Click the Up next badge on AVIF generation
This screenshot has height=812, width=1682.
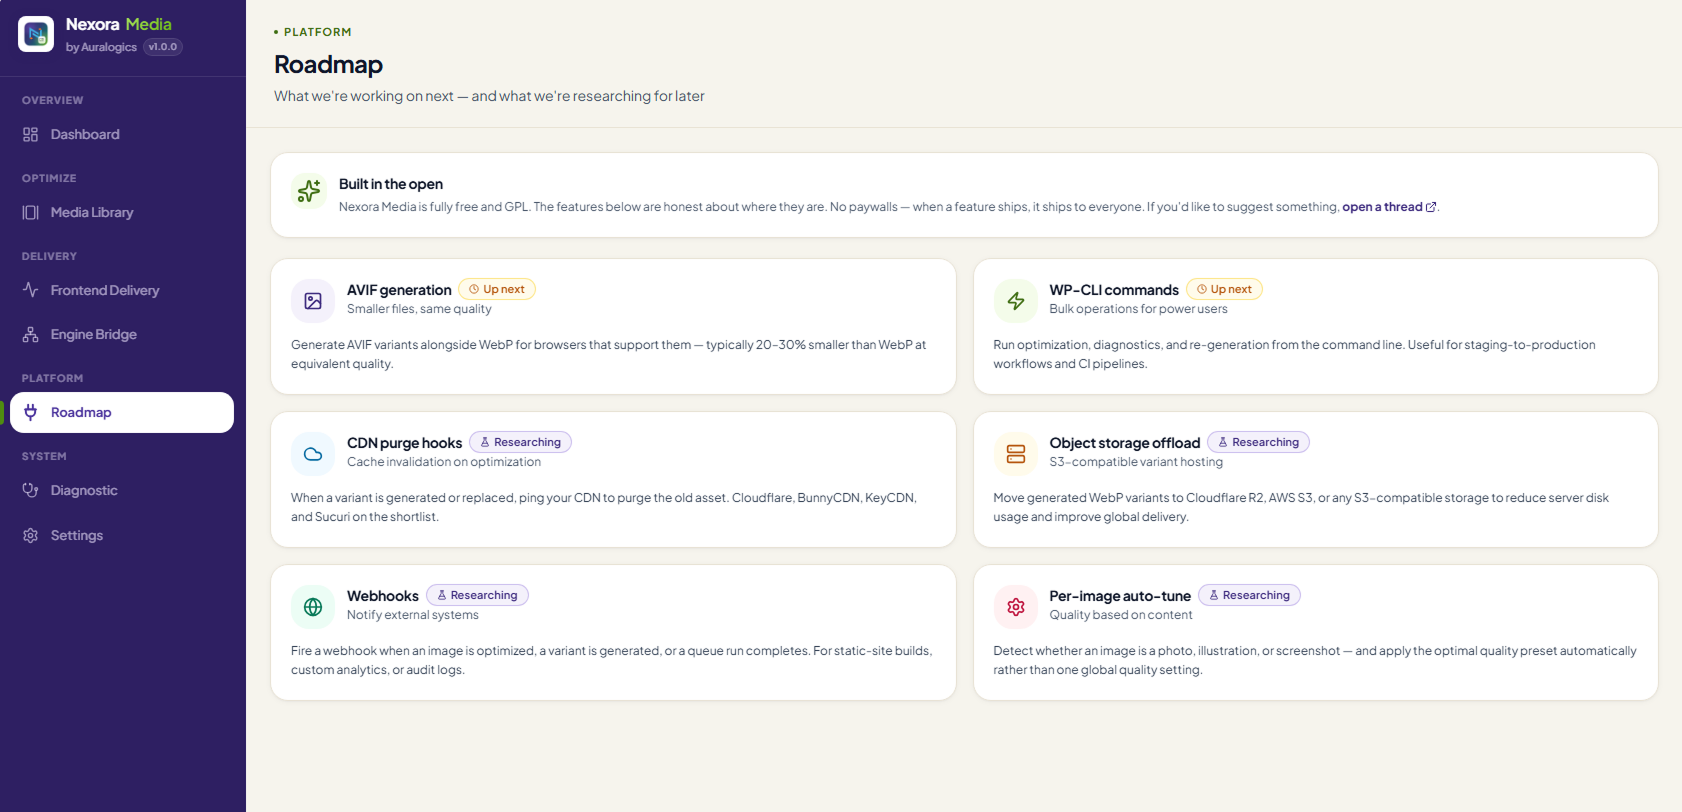pos(497,289)
